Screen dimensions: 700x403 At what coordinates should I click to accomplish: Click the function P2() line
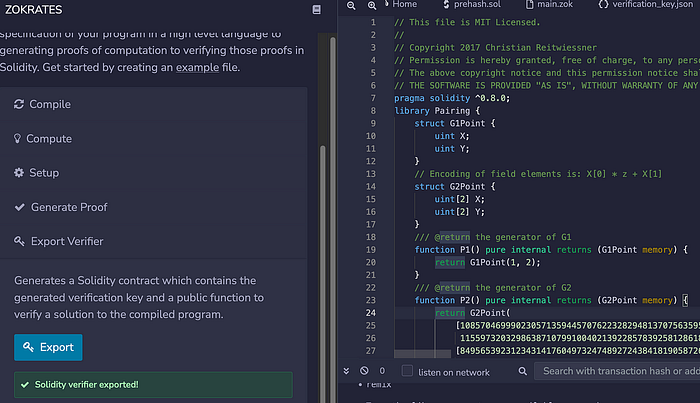click(551, 300)
